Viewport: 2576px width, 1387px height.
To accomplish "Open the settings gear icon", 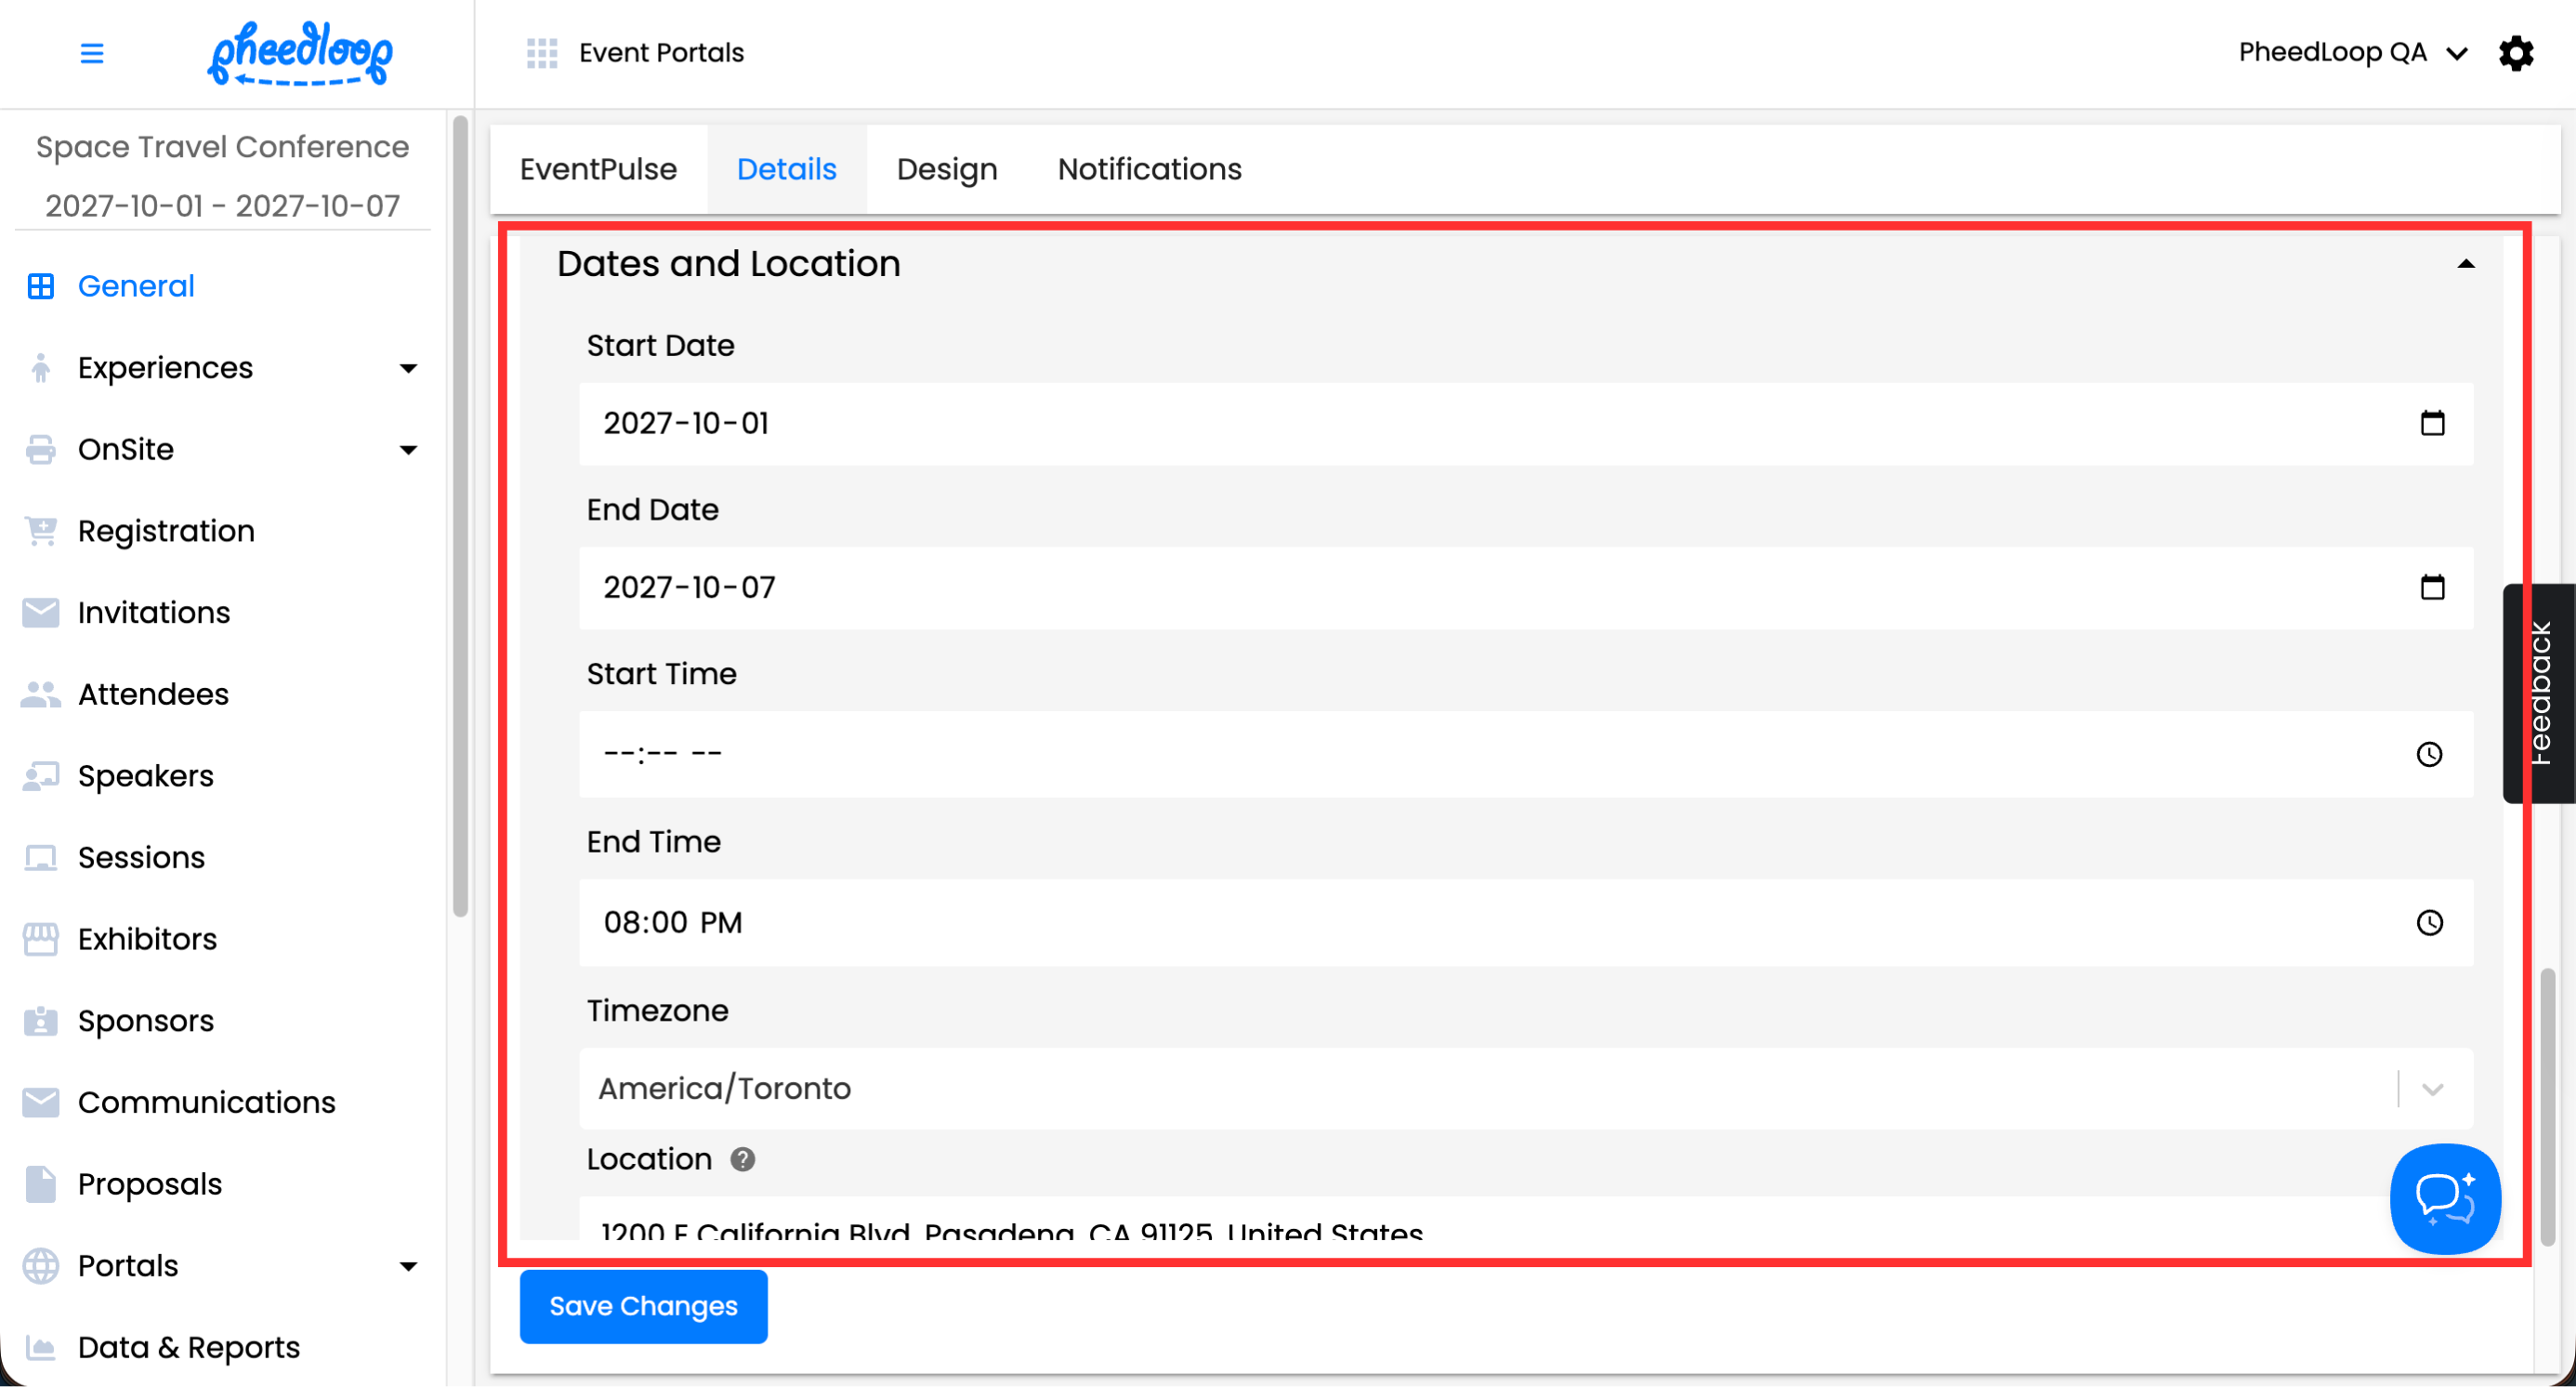I will (x=2516, y=53).
